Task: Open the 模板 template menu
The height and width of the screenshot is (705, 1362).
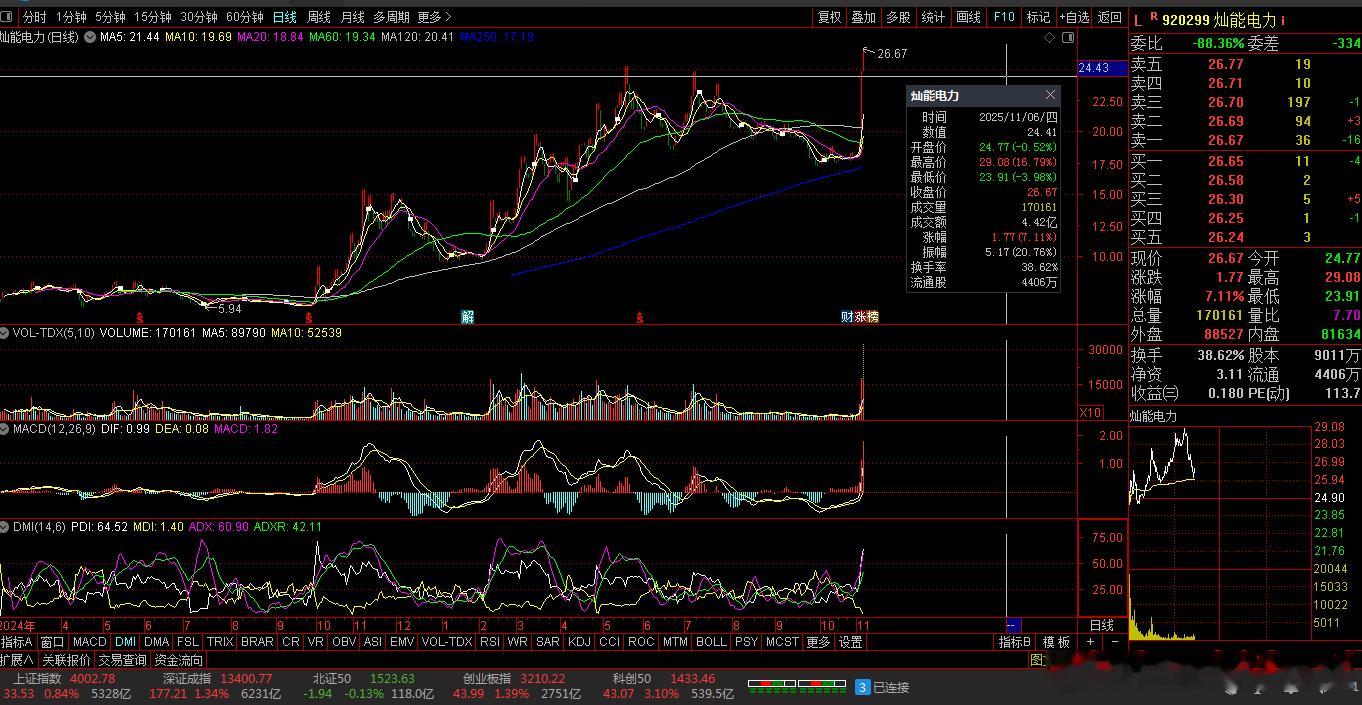Action: pyautogui.click(x=1056, y=642)
